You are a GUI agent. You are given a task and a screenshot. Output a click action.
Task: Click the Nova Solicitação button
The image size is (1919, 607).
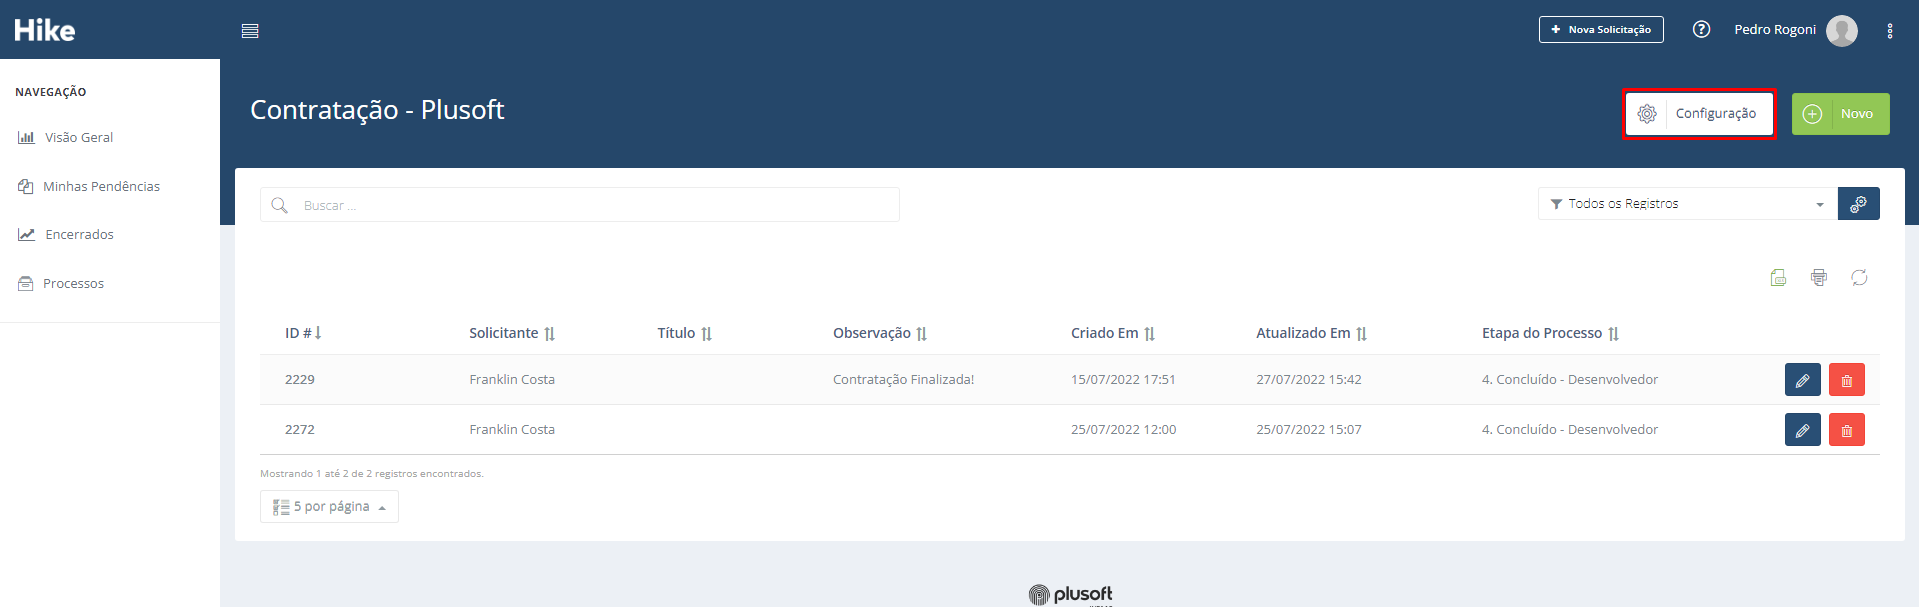tap(1601, 30)
